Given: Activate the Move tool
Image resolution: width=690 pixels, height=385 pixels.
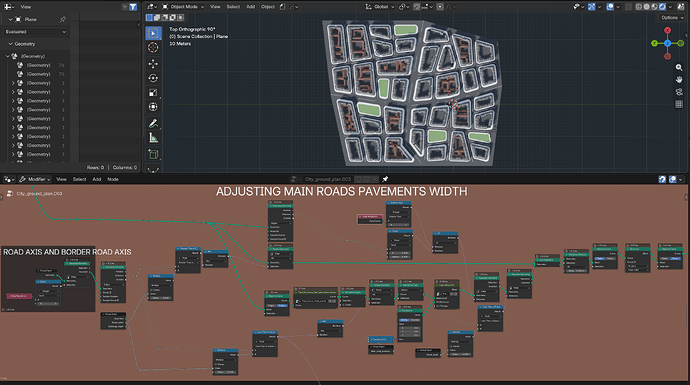Looking at the screenshot, I should (153, 64).
